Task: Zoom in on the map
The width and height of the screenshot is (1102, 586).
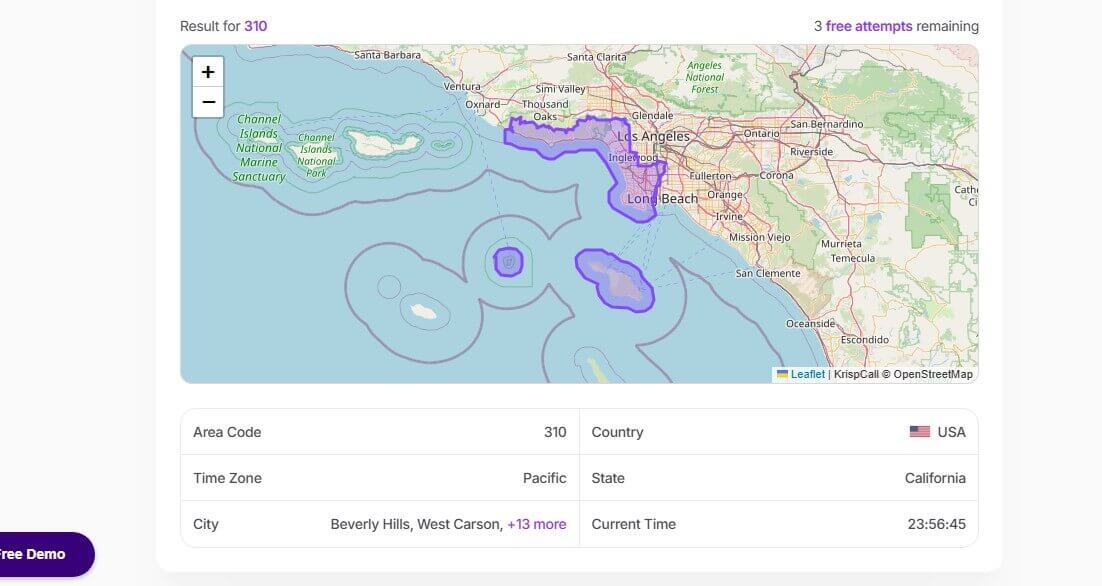Action: click(208, 72)
